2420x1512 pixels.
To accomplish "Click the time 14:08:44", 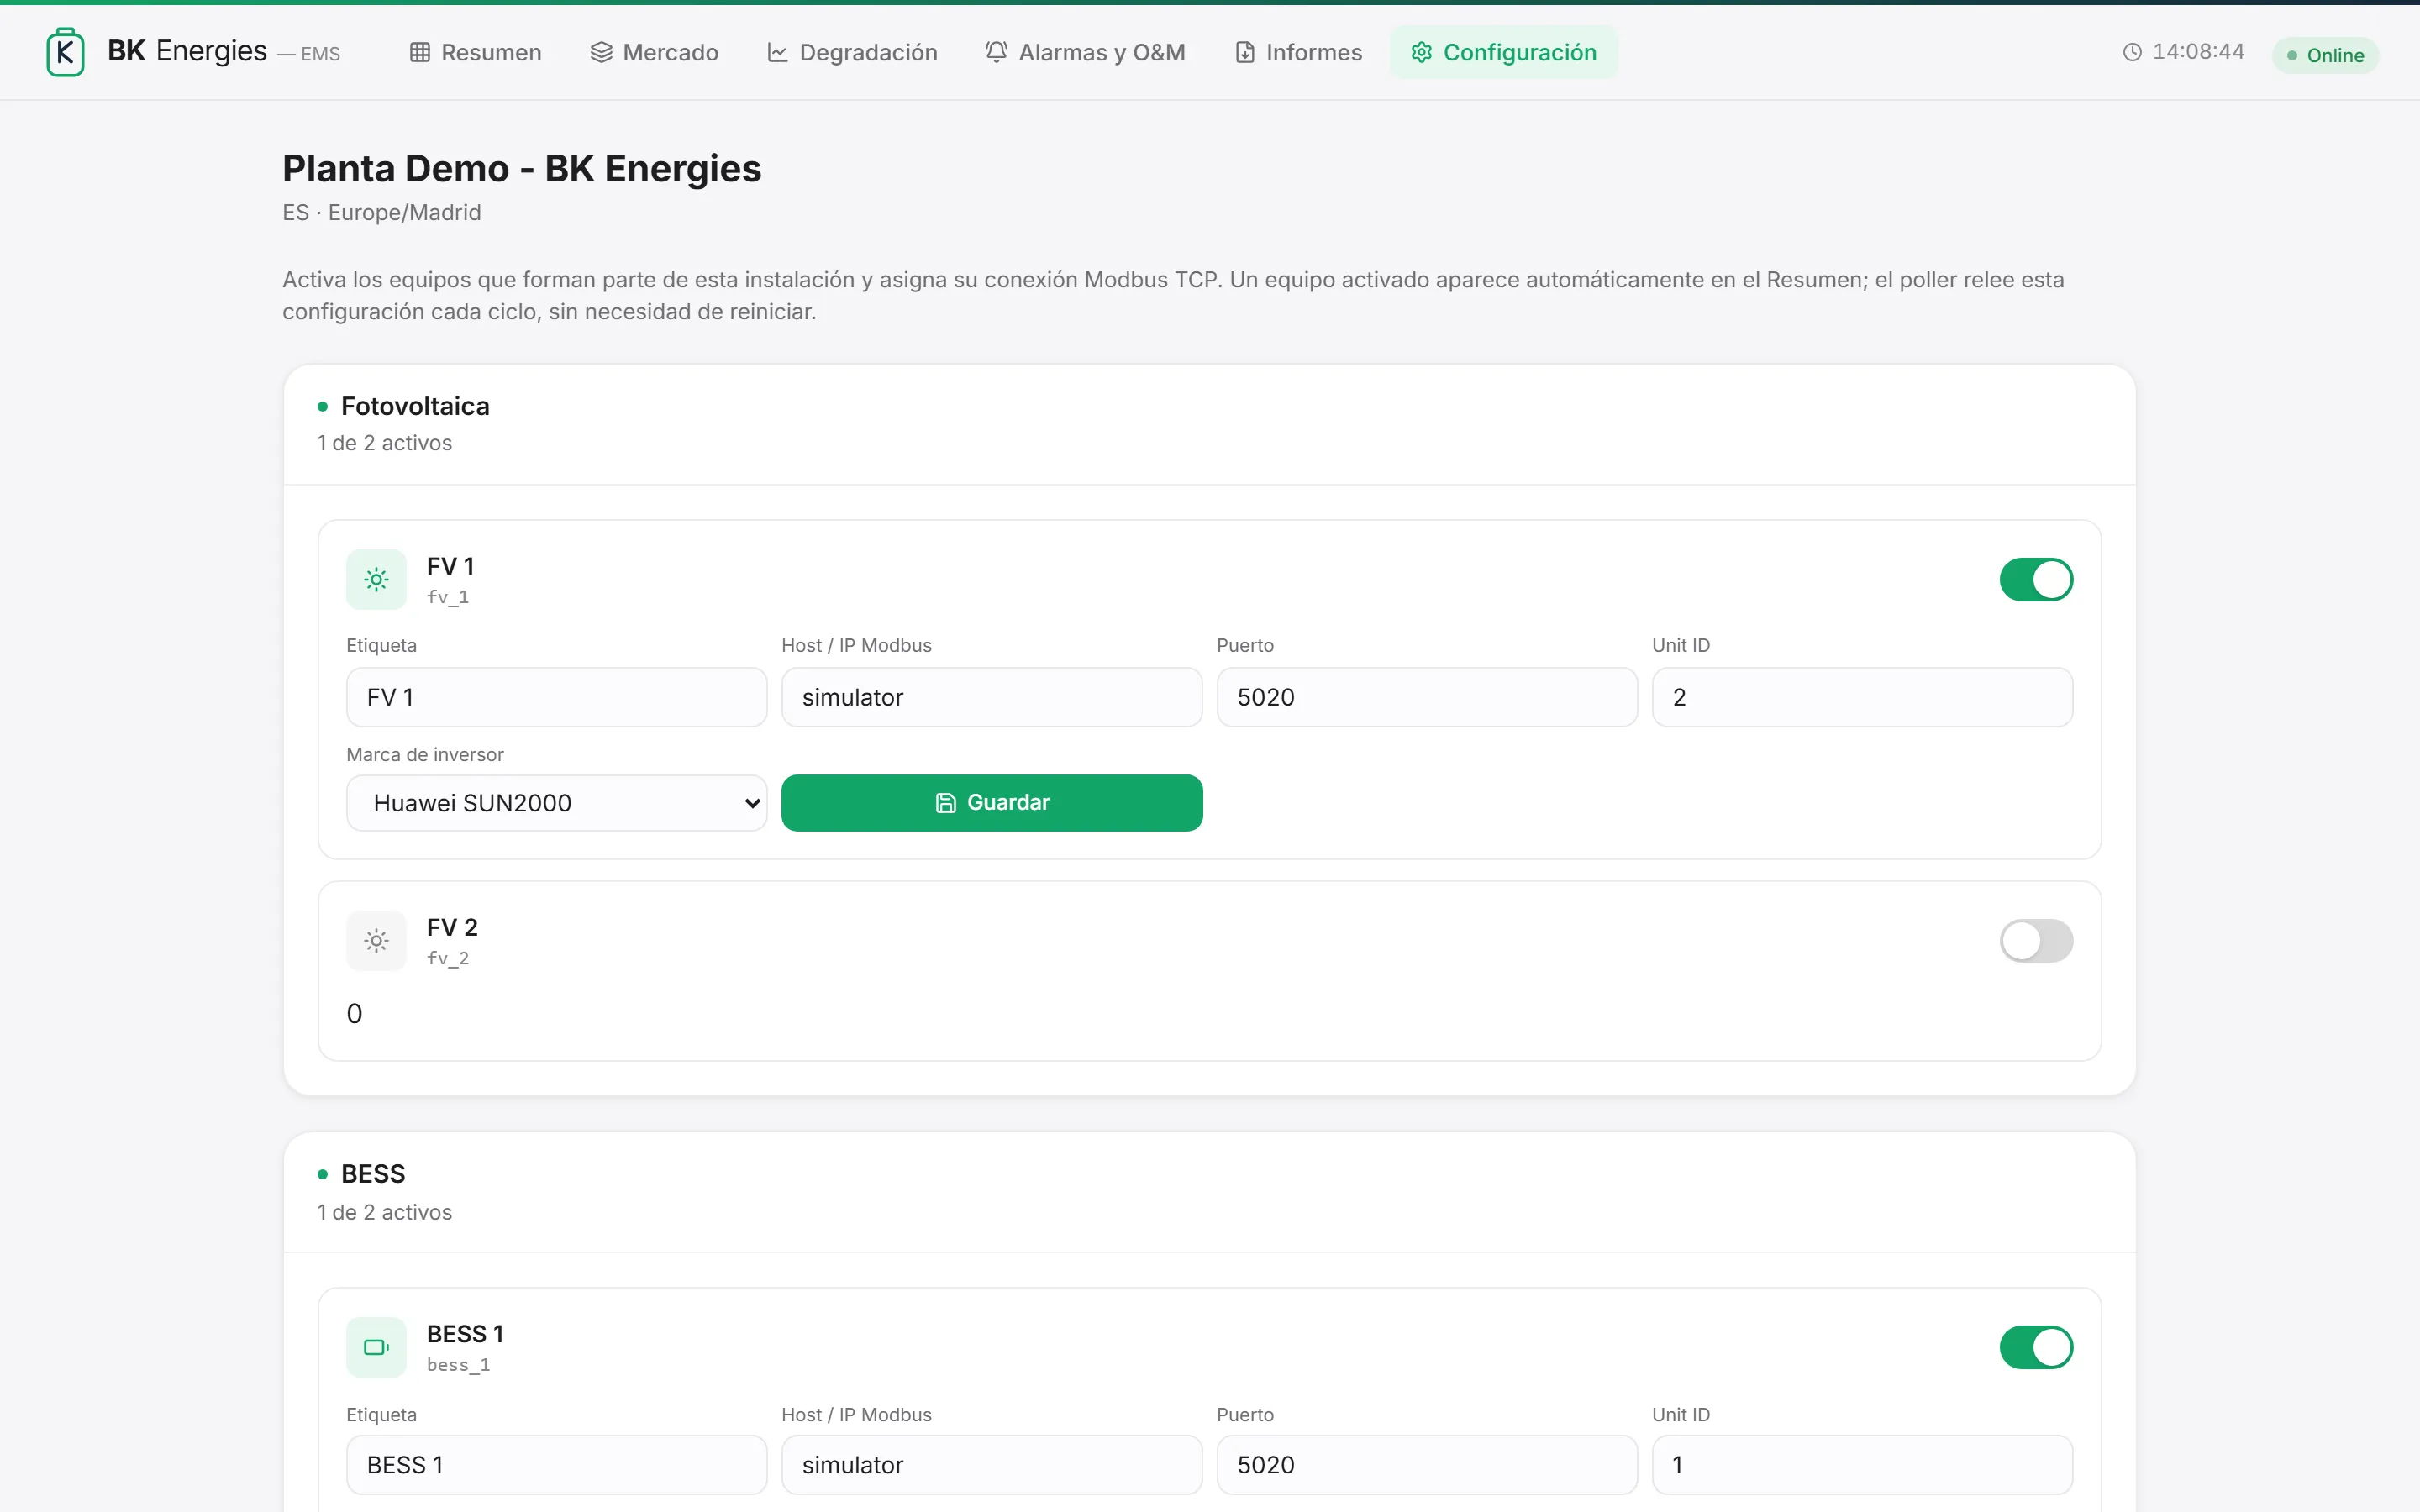I will pos(2198,52).
